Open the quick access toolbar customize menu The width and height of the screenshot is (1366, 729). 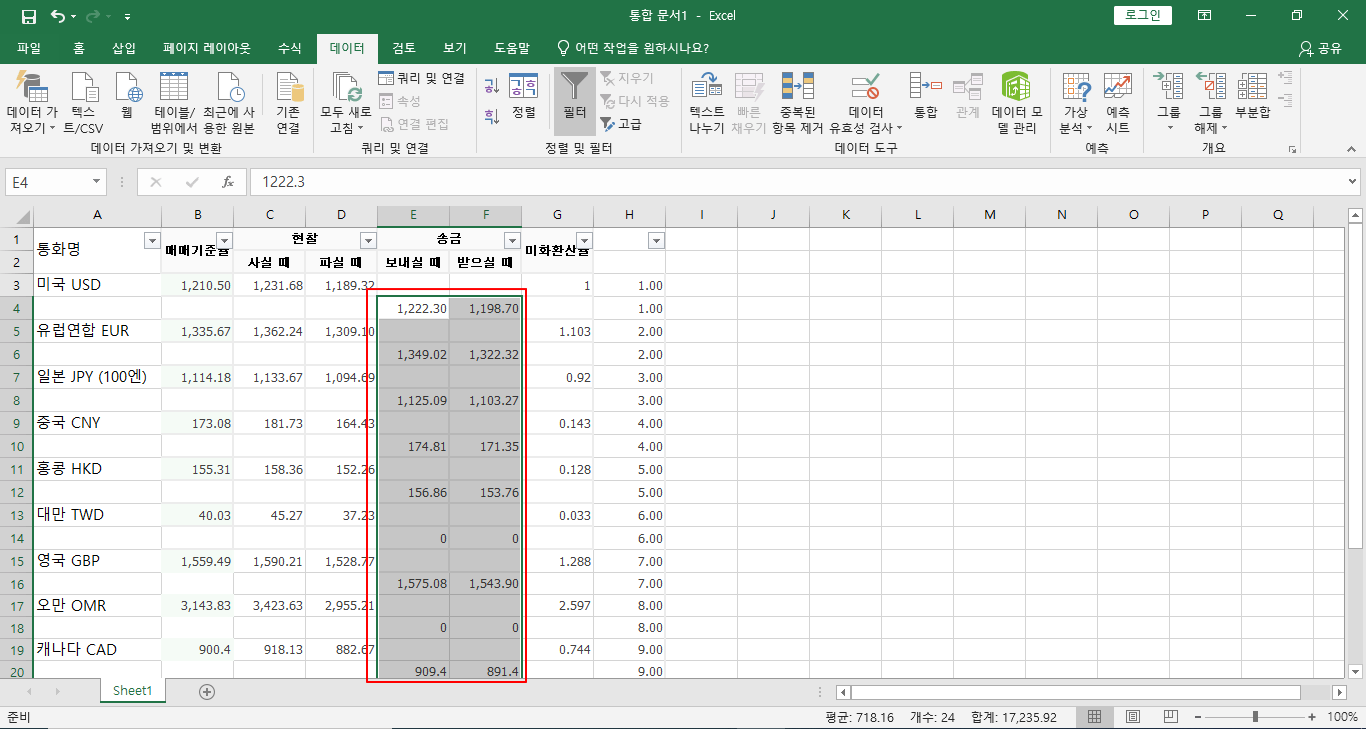tap(127, 17)
